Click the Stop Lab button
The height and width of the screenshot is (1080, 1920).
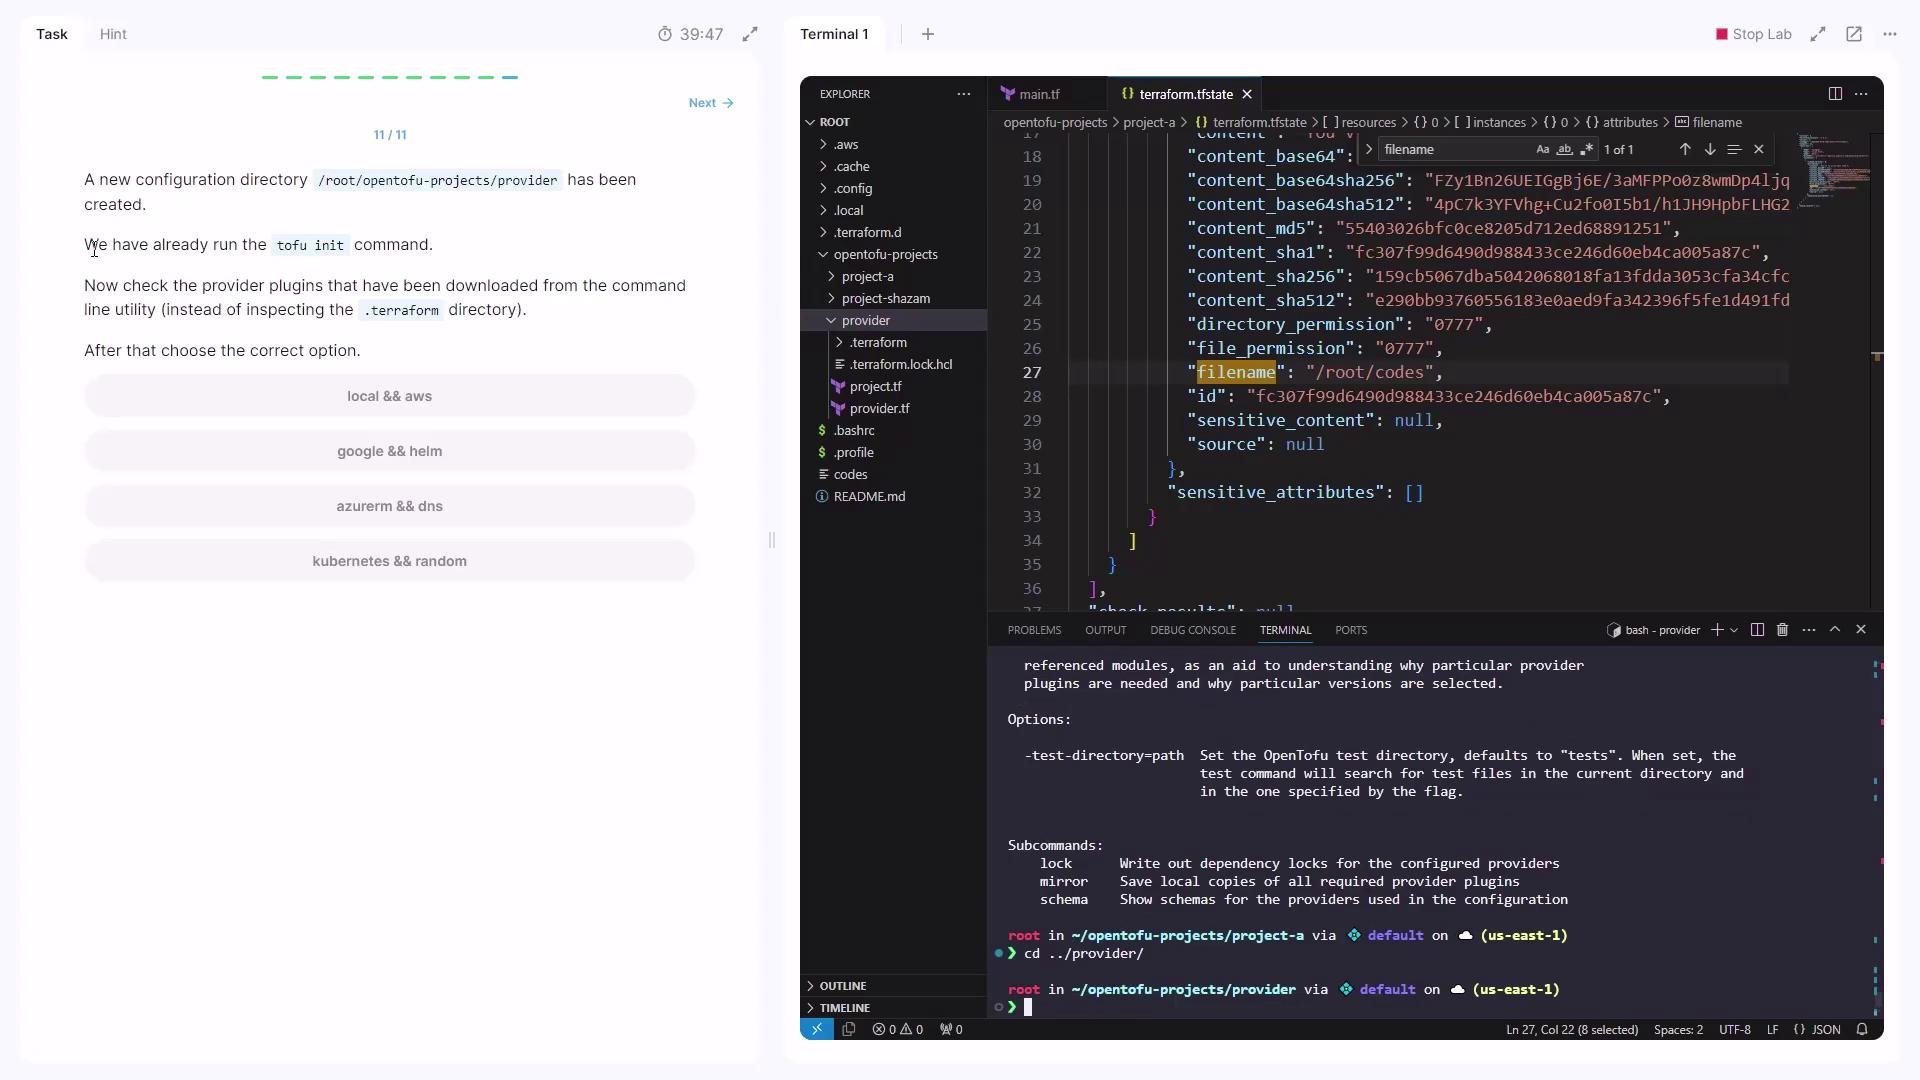click(1753, 34)
